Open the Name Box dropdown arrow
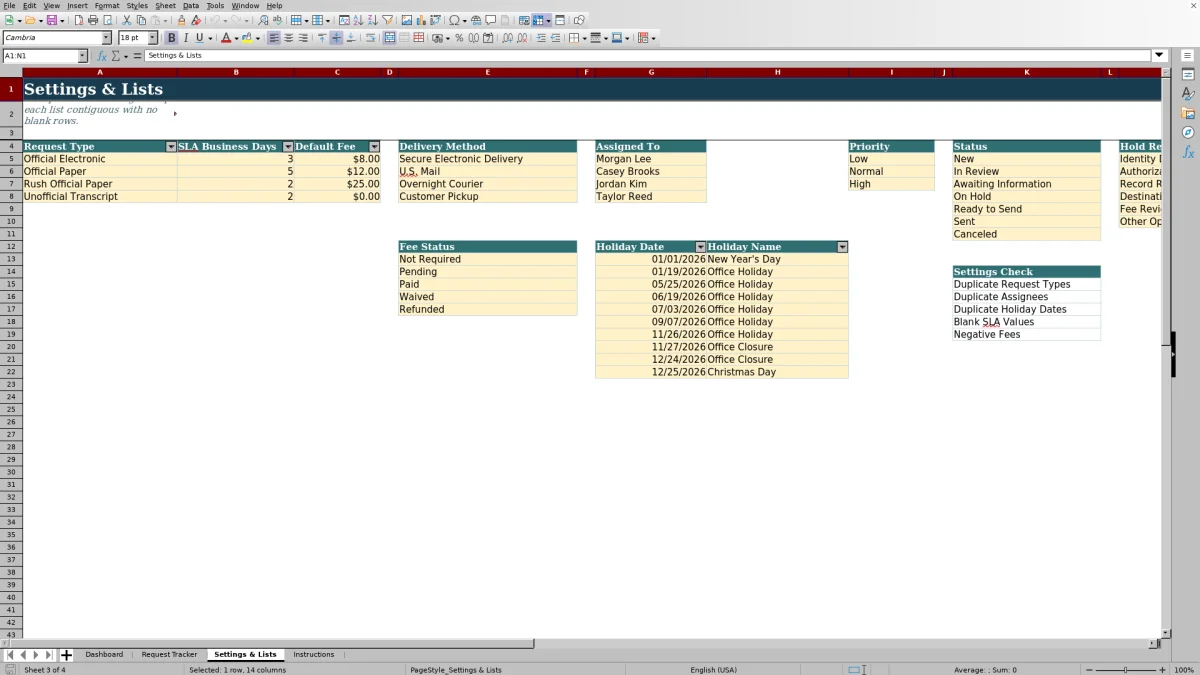This screenshot has height=675, width=1200. coord(82,56)
